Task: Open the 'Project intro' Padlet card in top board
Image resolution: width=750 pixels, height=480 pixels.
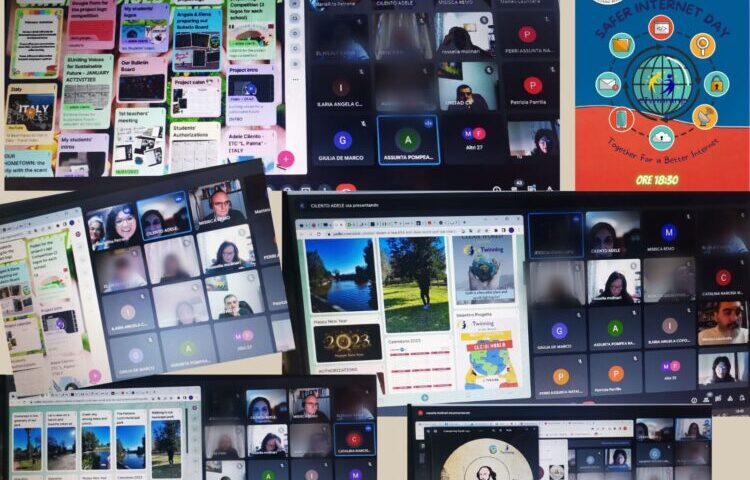Action: tap(251, 94)
